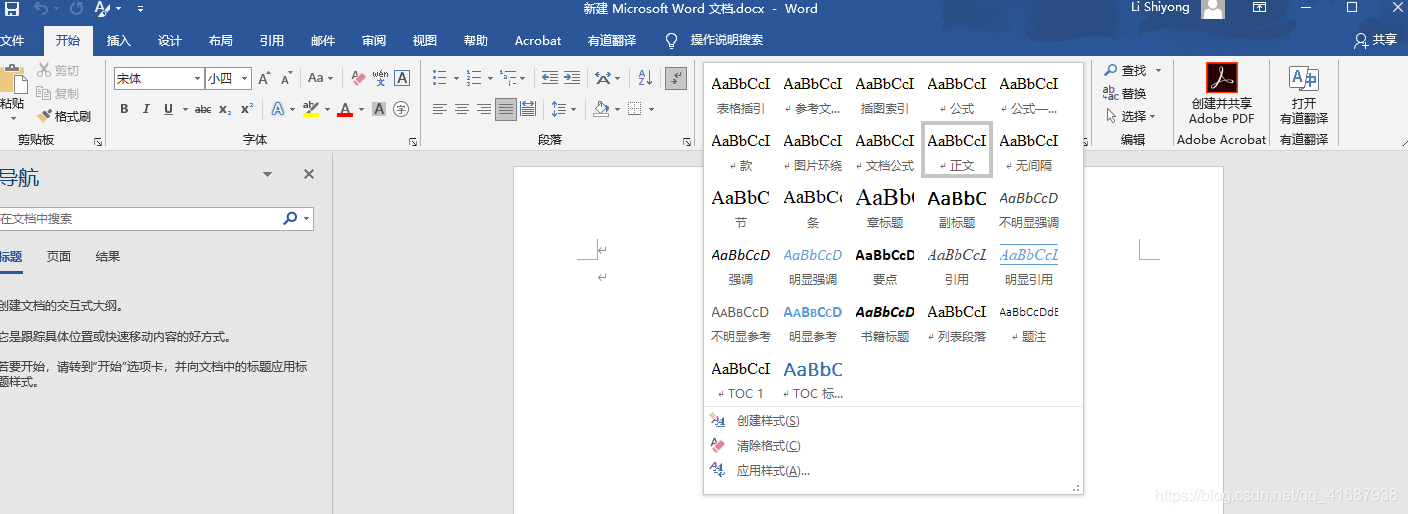
Task: Toggle justify alignment
Action: [506, 109]
